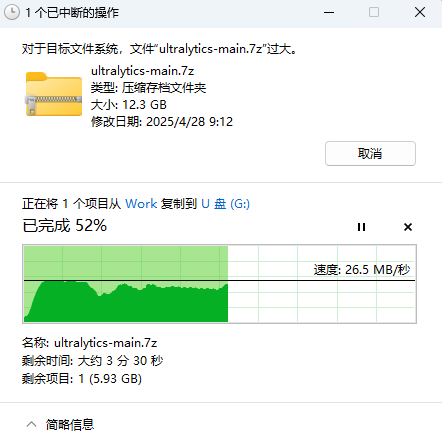Close the interrupted operation dialog window

click(420, 13)
